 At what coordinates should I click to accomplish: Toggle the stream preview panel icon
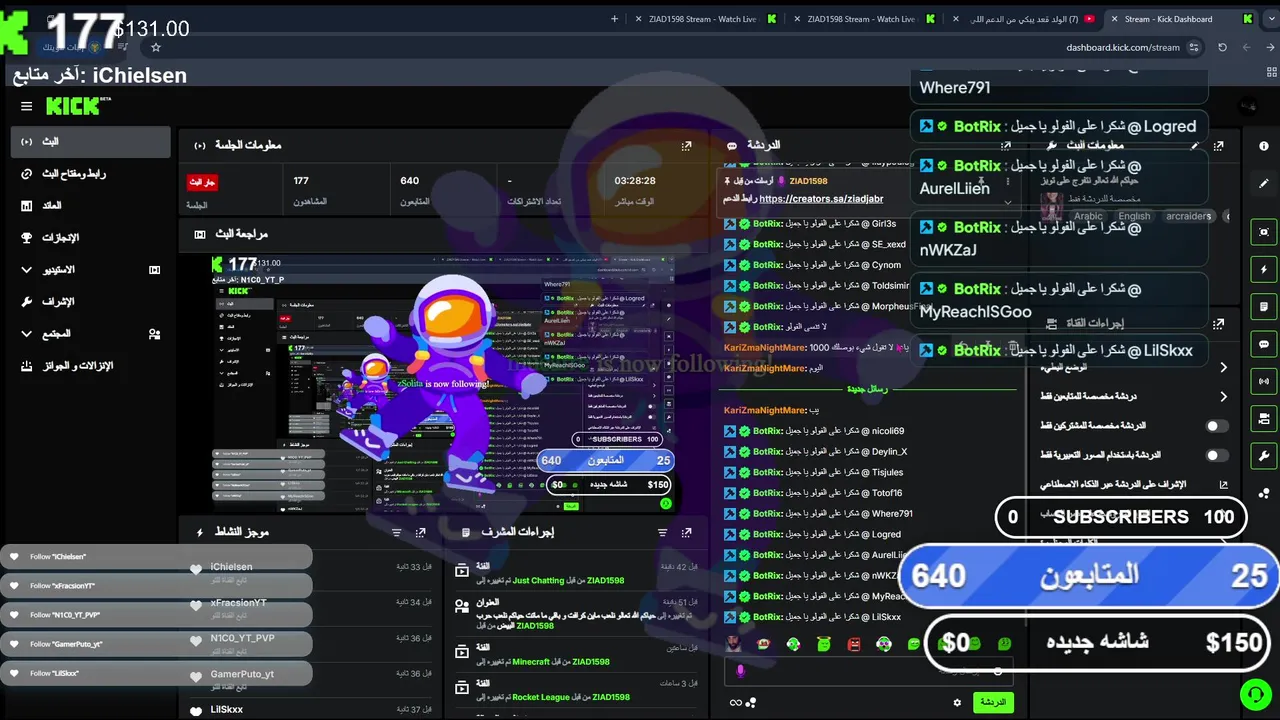point(1264,232)
